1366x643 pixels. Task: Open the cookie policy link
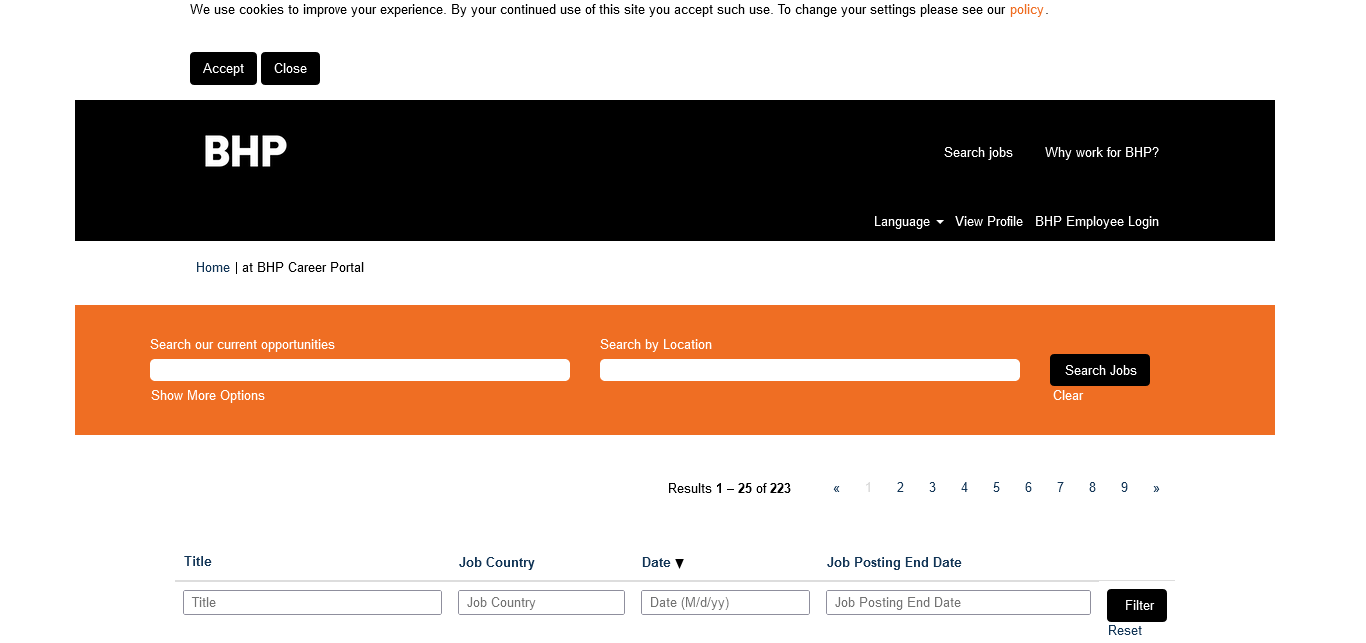[x=1026, y=10]
